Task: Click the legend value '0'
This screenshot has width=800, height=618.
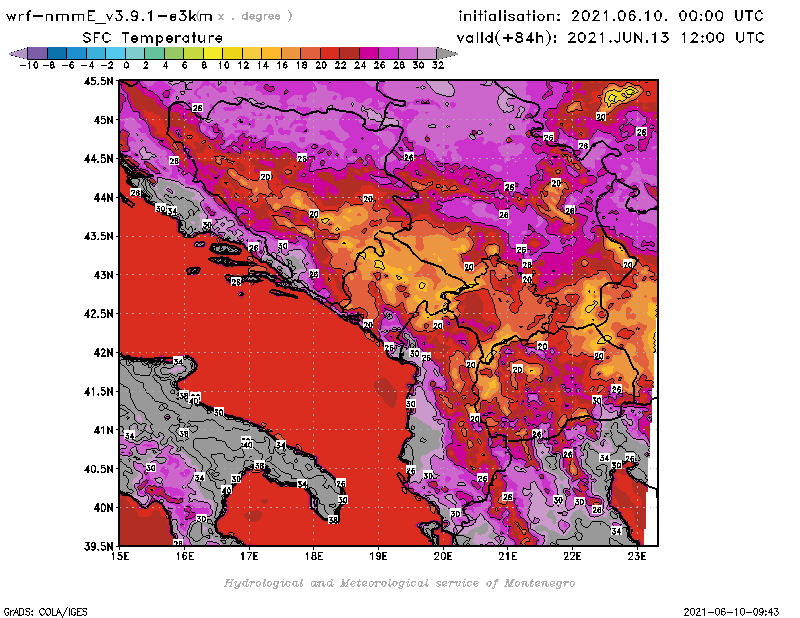Action: [x=126, y=65]
